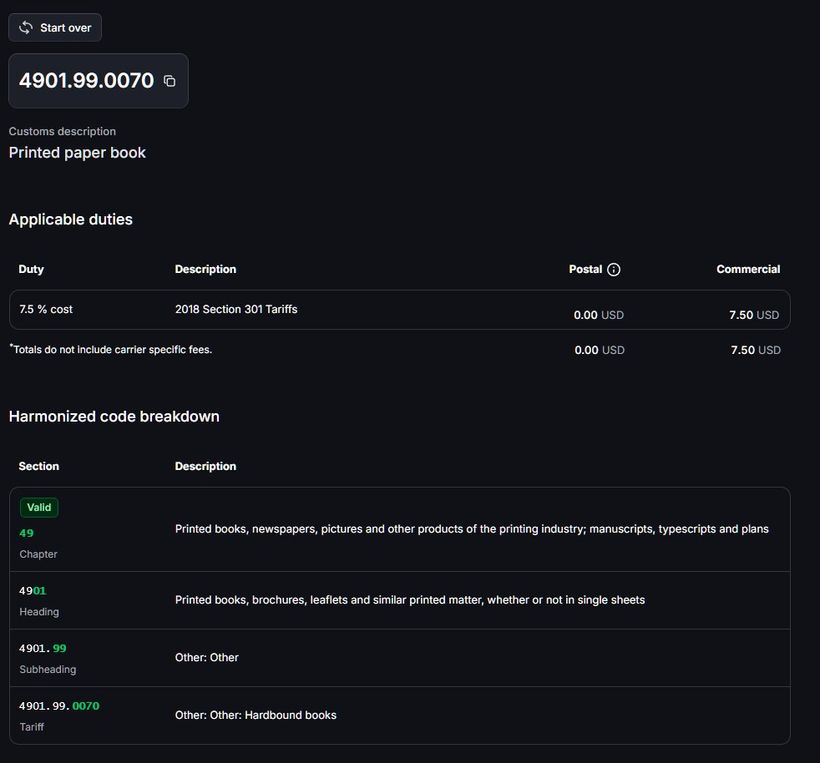Click the Duty column header
Image resolution: width=820 pixels, height=763 pixels.
(x=31, y=269)
